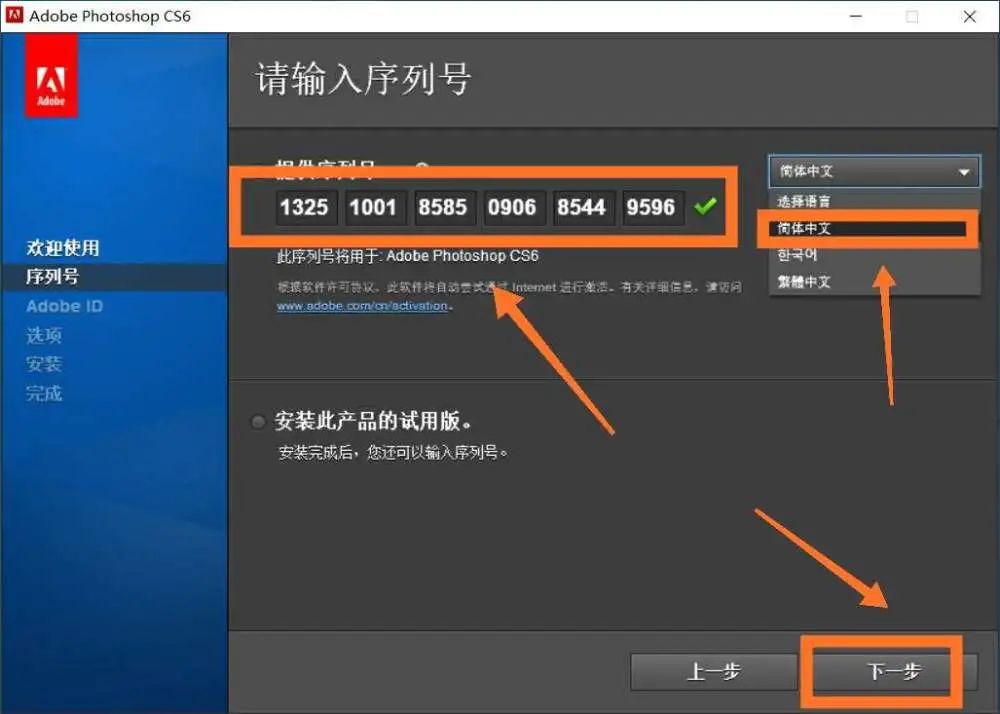This screenshot has height=714, width=1000.
Task: Click the text 此序列号将用于: Adobe Photoshop CS6
Action: point(408,256)
